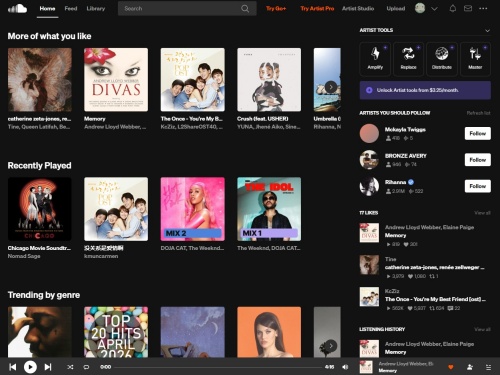
Task: Select the Distribute artist tool
Action: click(x=442, y=59)
